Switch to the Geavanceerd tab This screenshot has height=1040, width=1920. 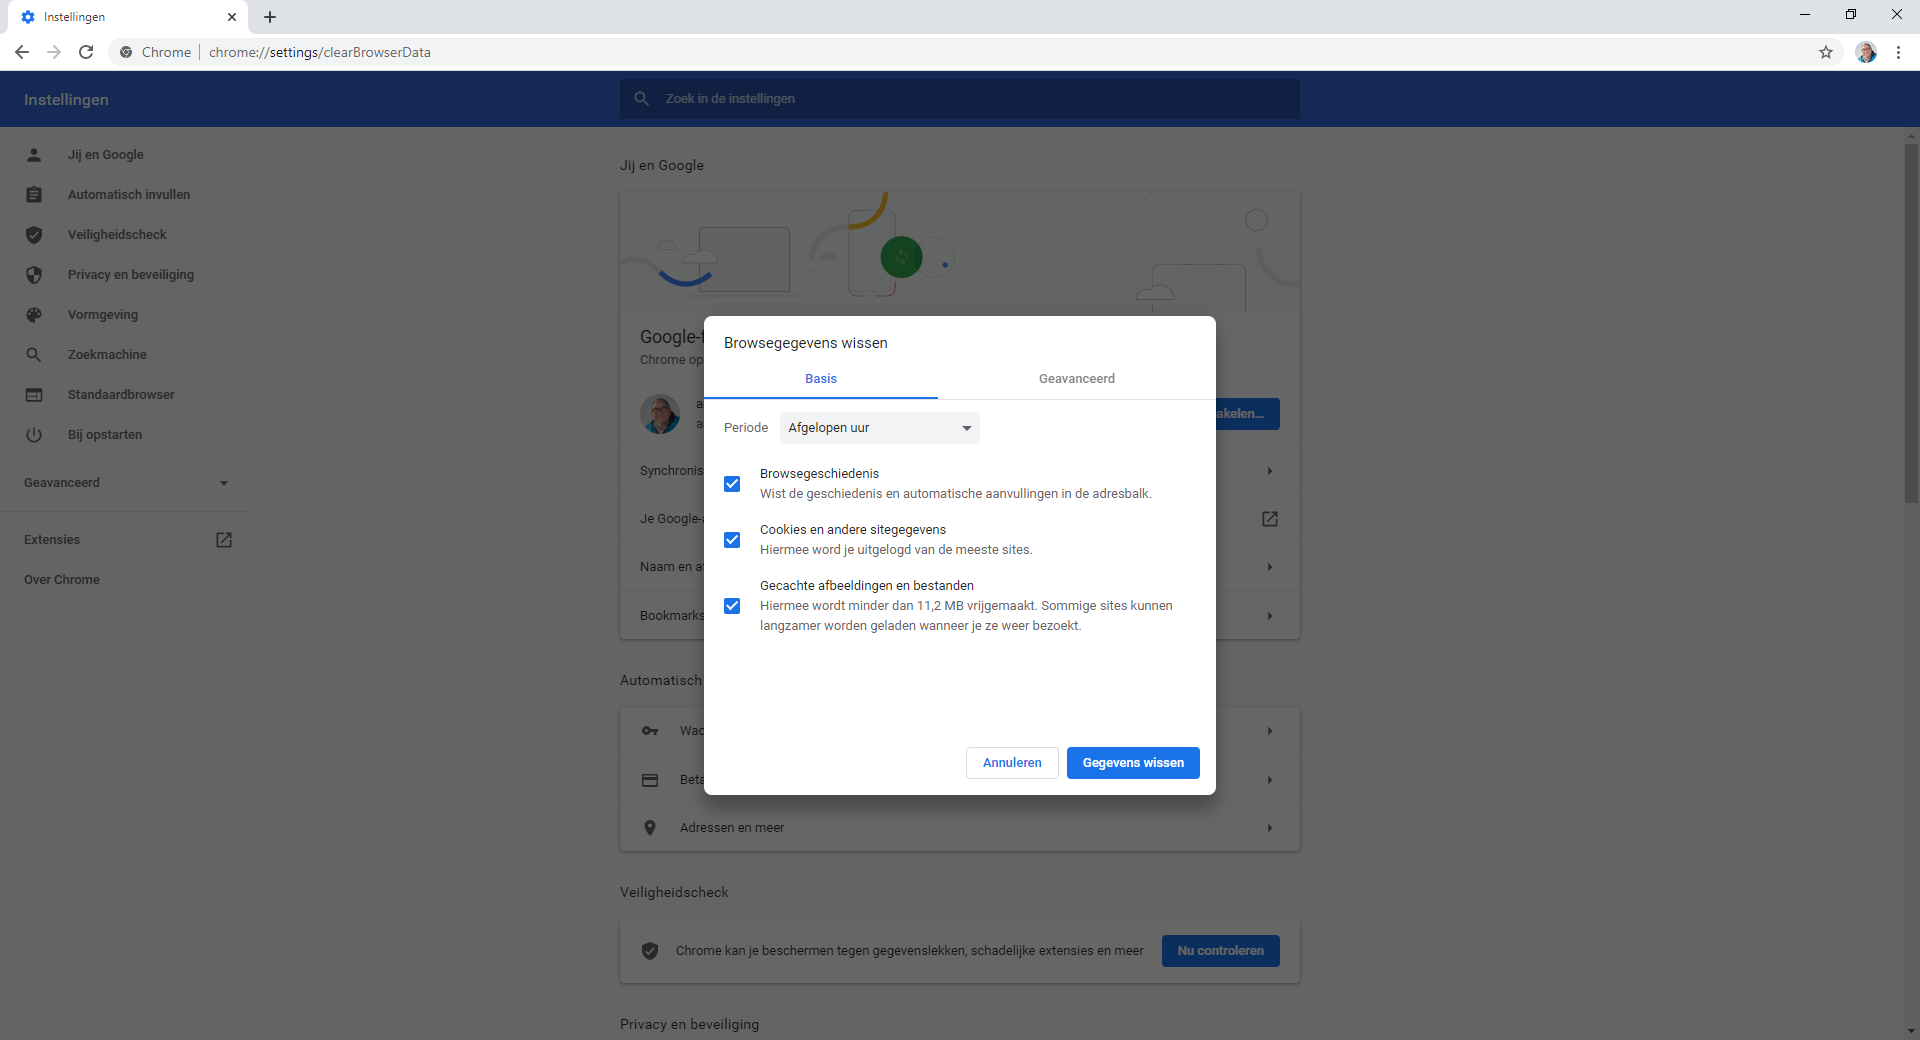1076,378
